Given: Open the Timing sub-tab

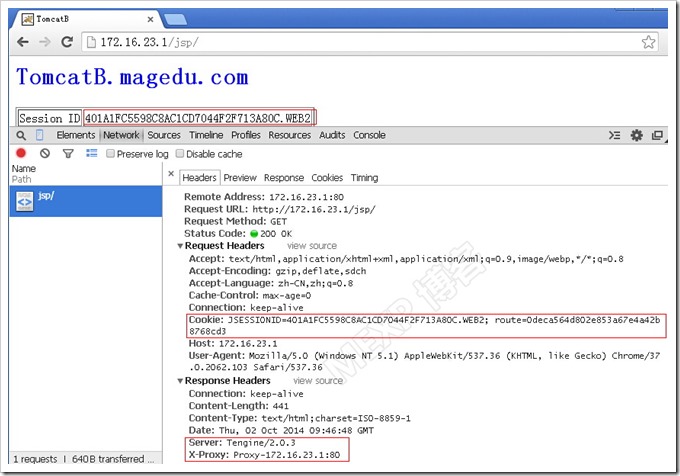Looking at the screenshot, I should 364,178.
